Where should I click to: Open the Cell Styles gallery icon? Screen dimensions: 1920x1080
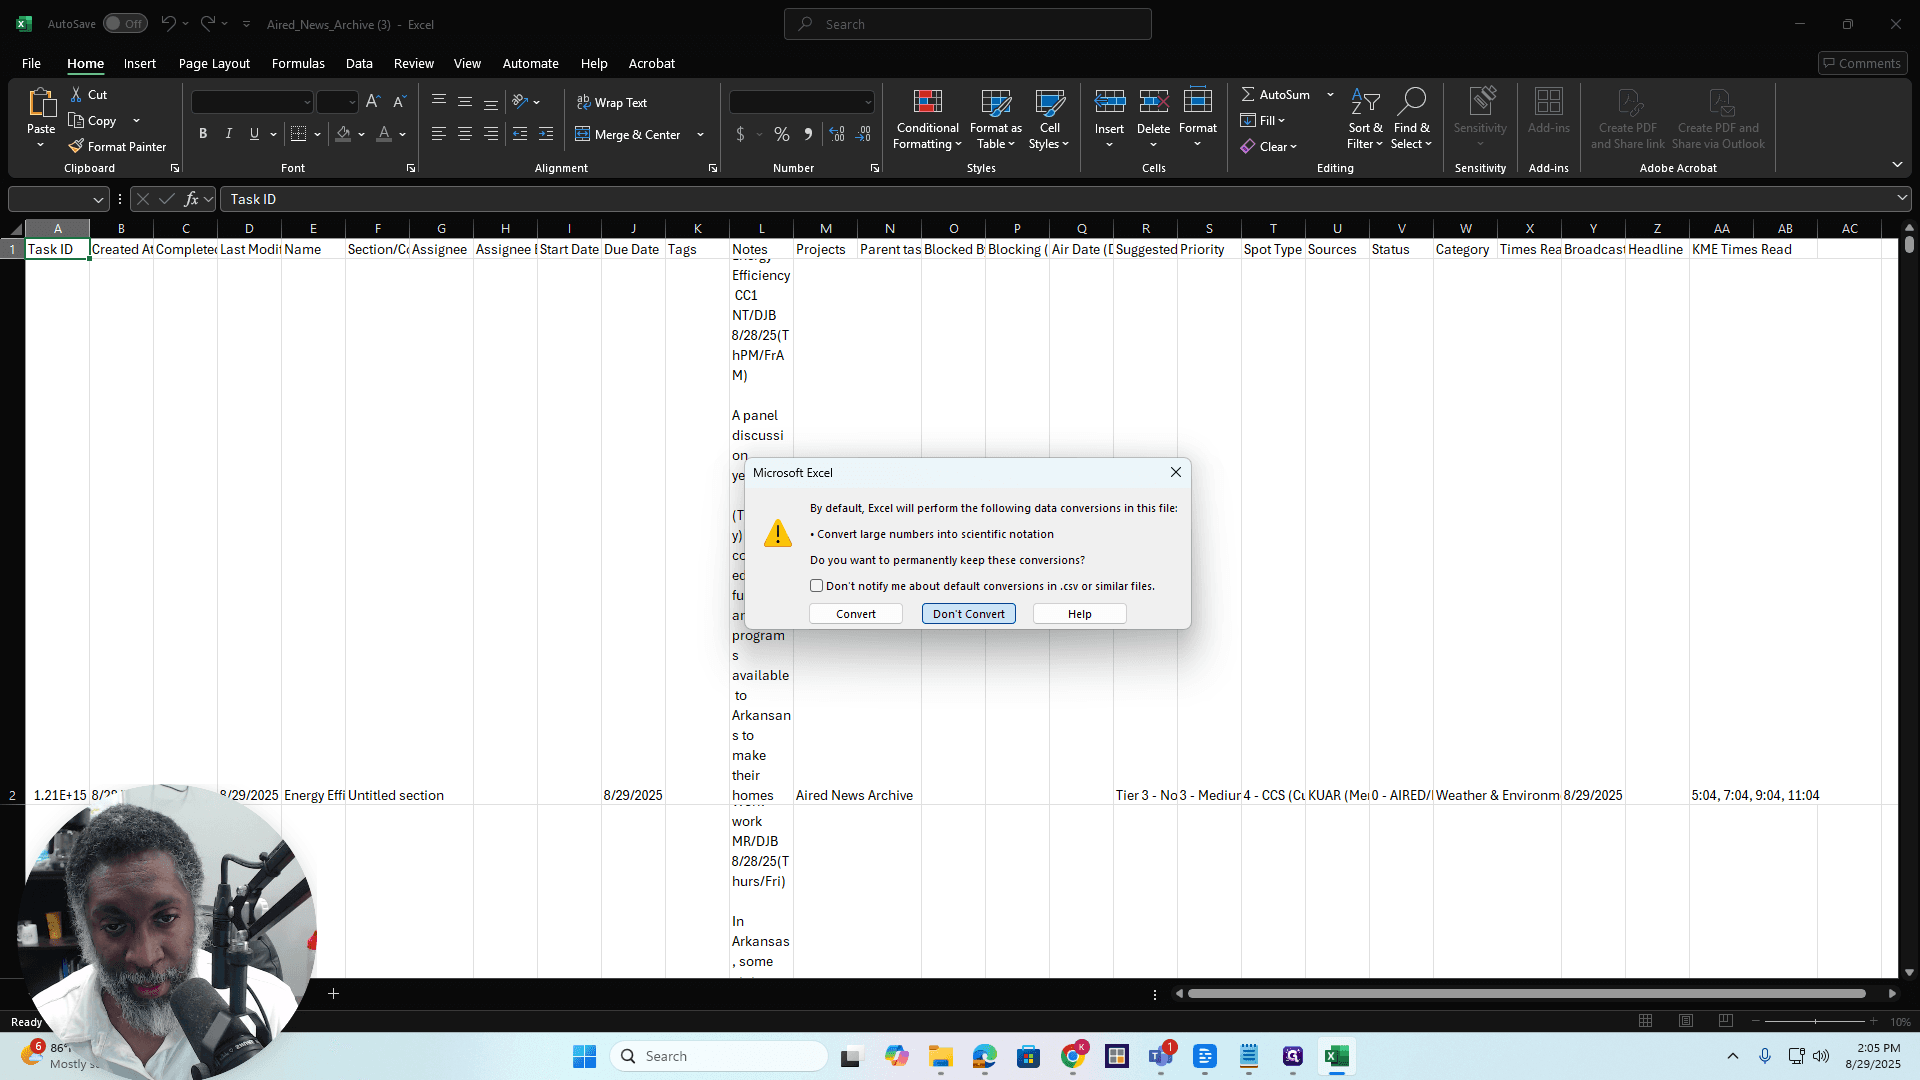tap(1049, 102)
